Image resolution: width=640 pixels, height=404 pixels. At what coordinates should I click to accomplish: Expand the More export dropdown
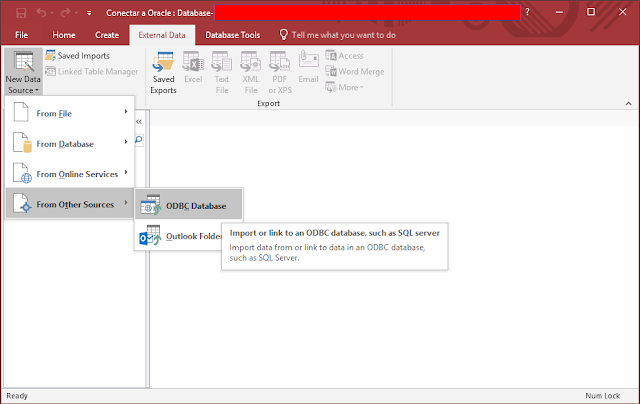[344, 87]
